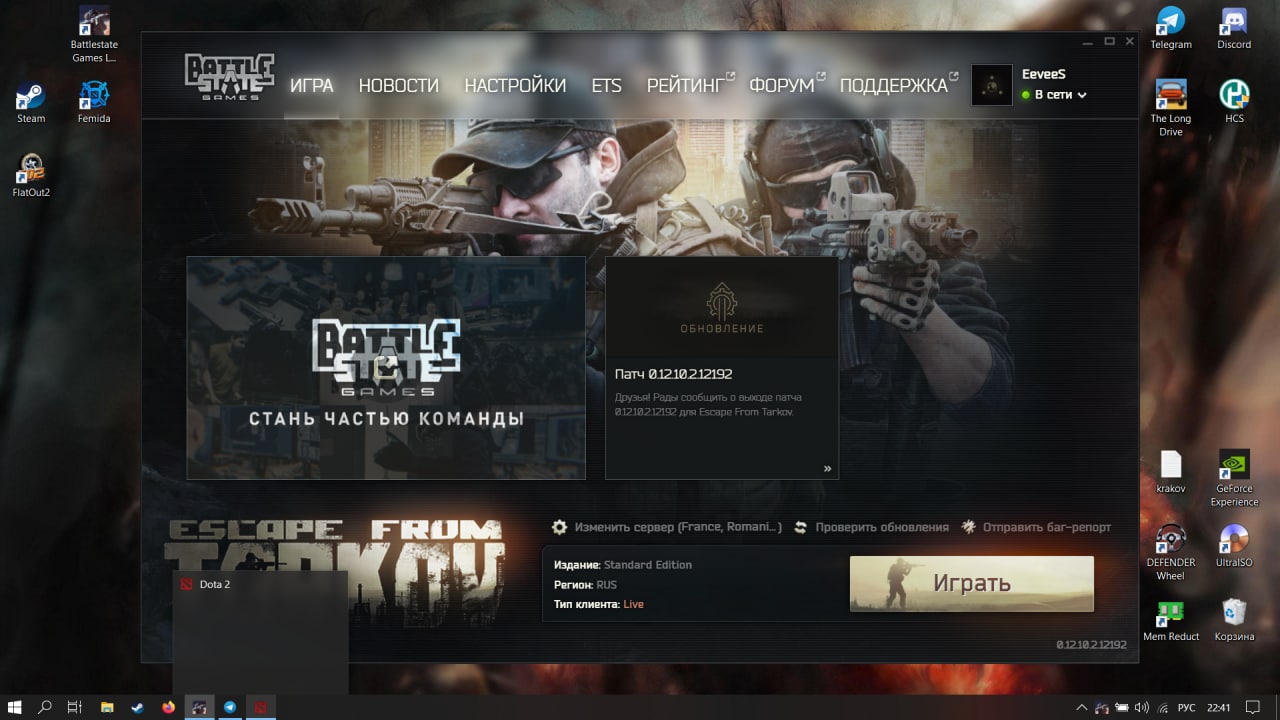Screen dimensions: 1280x720
Task: Click the bug icon for 'Отправить баг-репорт'
Action: (x=968, y=527)
